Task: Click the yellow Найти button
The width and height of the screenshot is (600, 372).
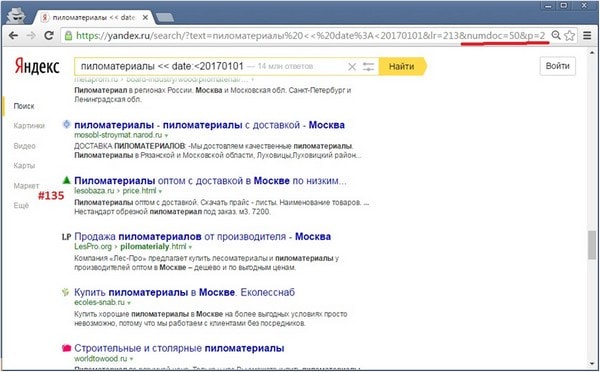Action: click(402, 67)
